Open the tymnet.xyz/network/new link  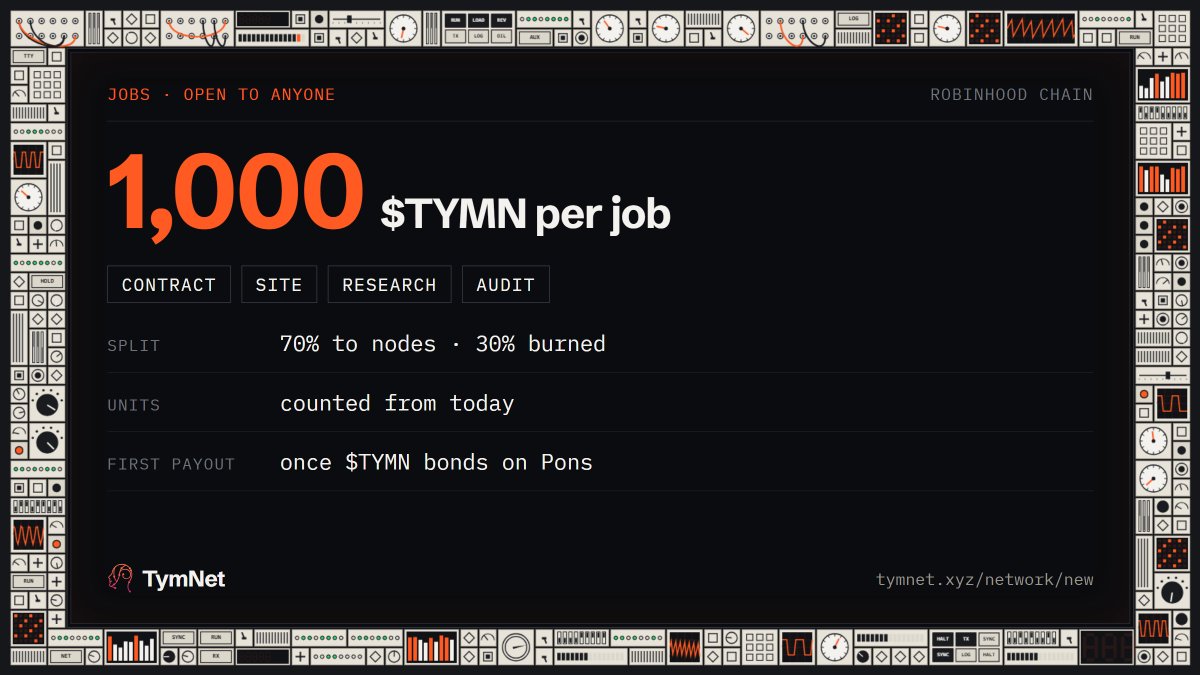tap(984, 579)
